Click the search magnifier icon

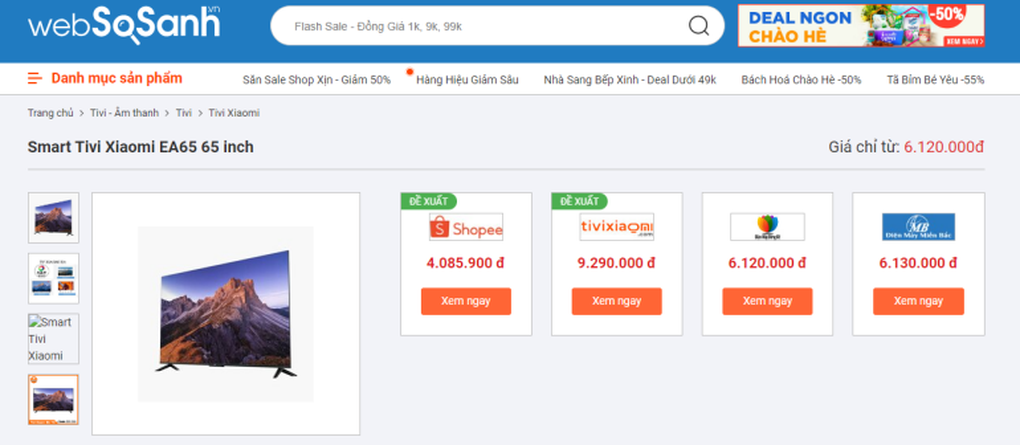pyautogui.click(x=699, y=26)
